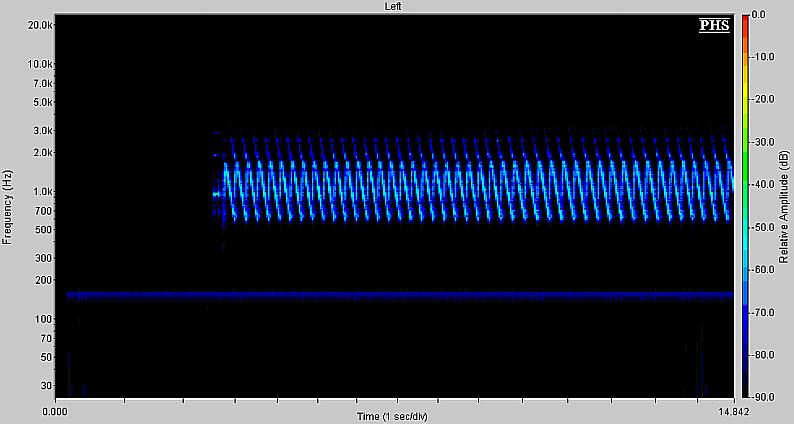Click the red top of the amplitude color scale
Screen dimensions: 794x424
tap(745, 20)
